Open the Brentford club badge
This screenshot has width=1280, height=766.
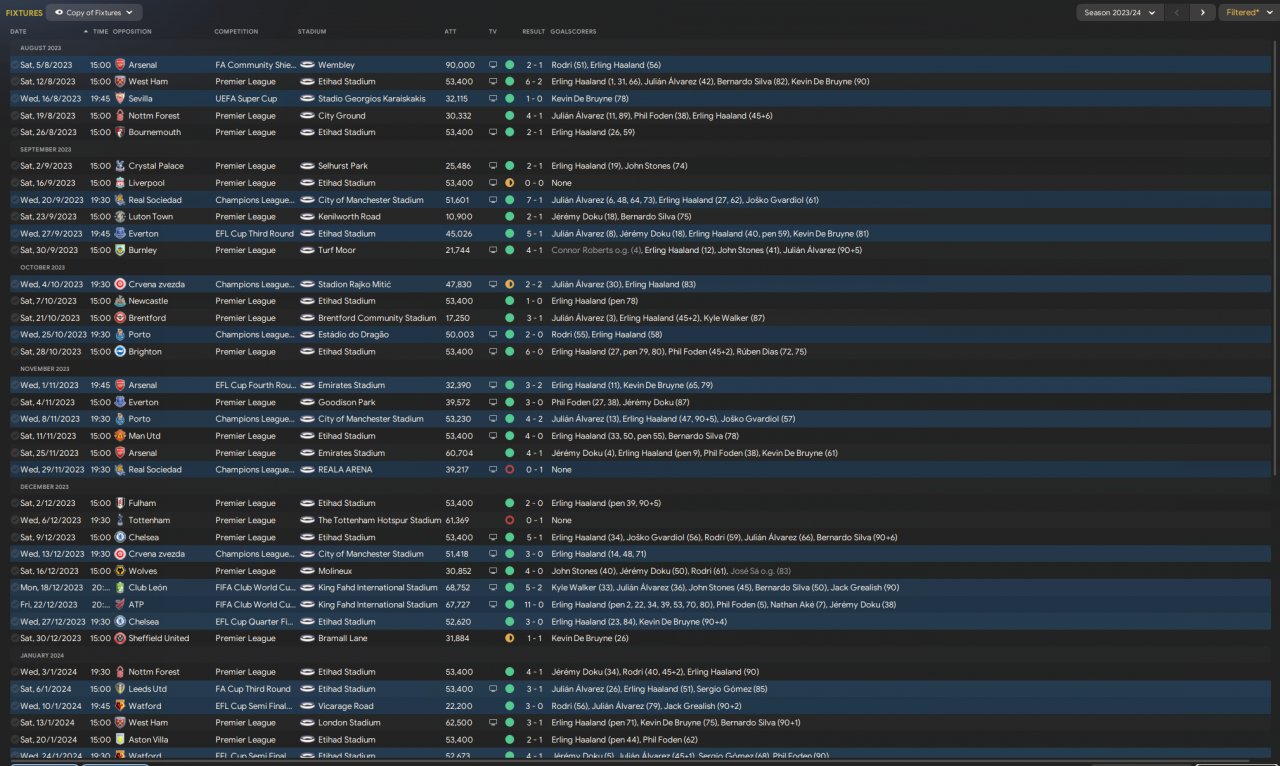click(120, 318)
